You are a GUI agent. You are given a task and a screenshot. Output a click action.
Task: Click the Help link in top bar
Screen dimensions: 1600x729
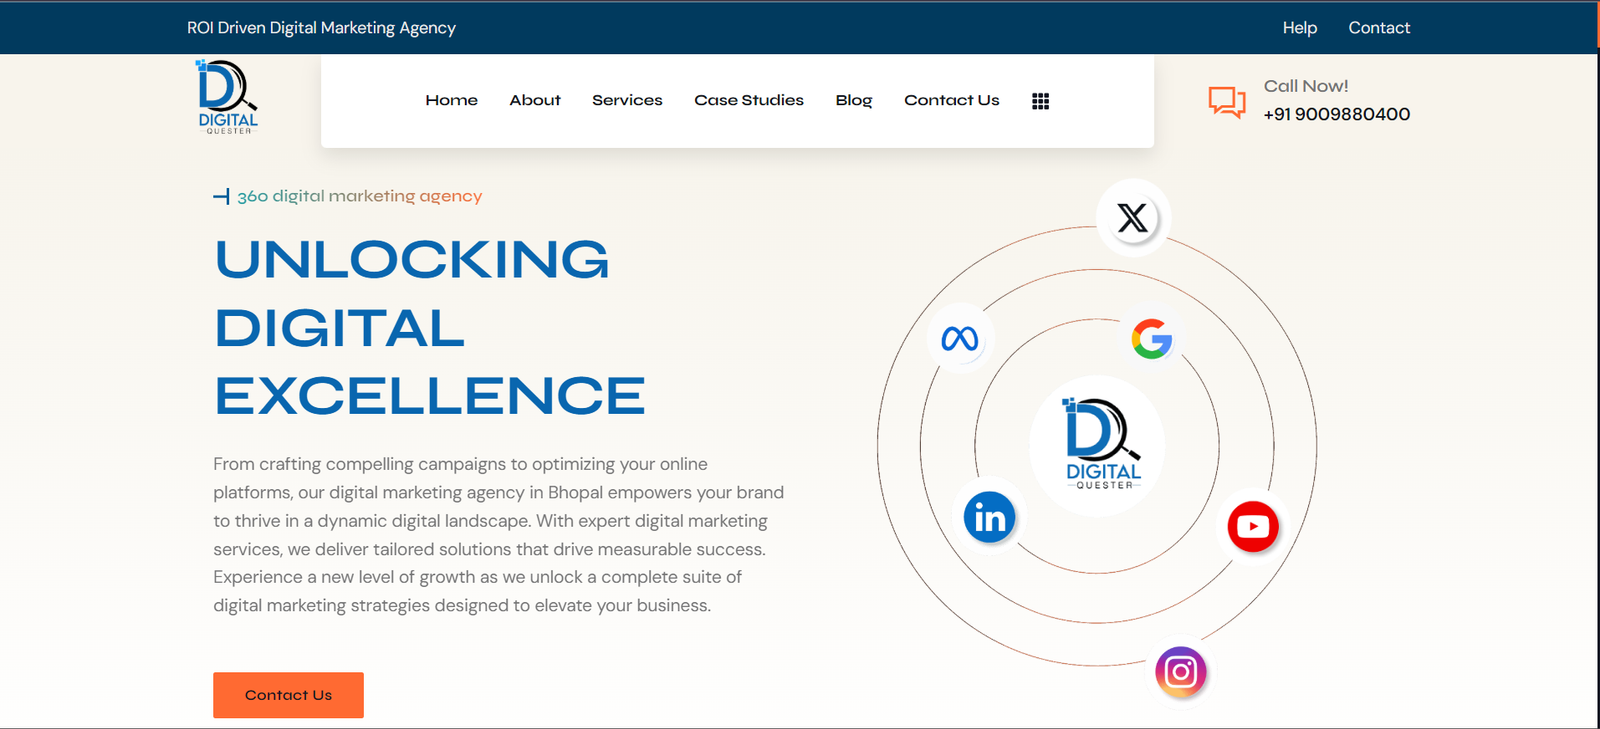click(x=1300, y=28)
